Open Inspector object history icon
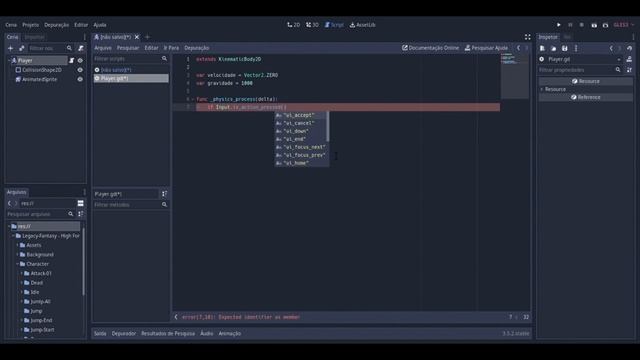The width and height of the screenshot is (640, 360). [x=629, y=48]
